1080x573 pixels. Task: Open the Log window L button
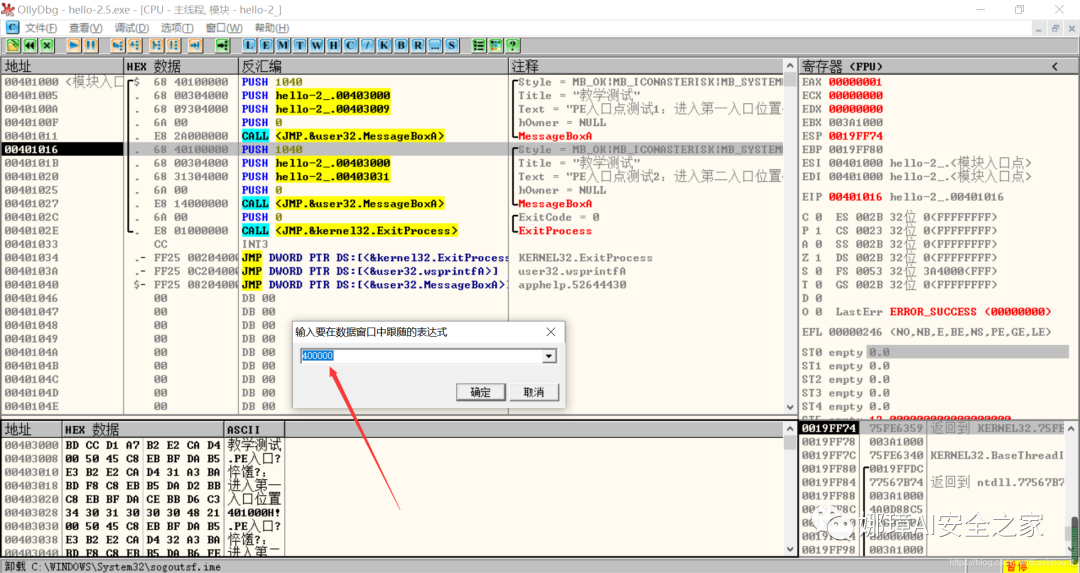[249, 45]
